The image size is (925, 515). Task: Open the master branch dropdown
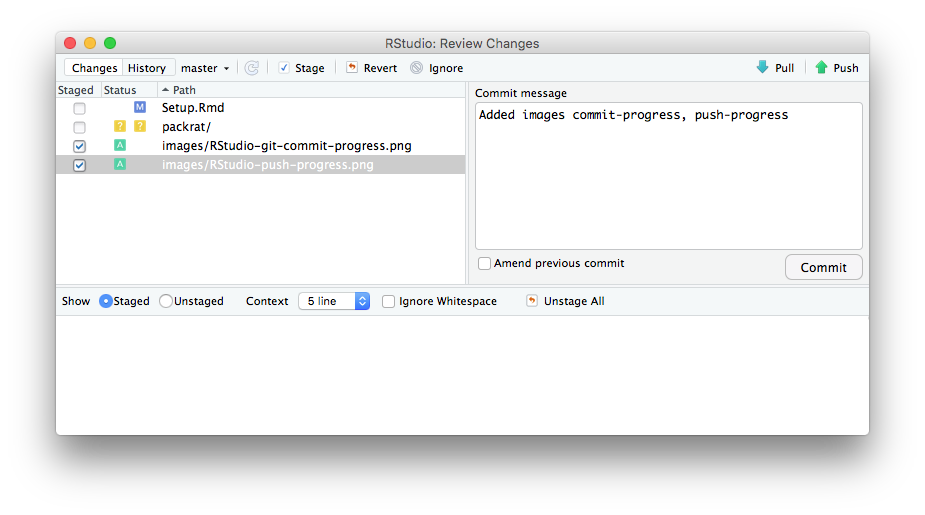(205, 68)
